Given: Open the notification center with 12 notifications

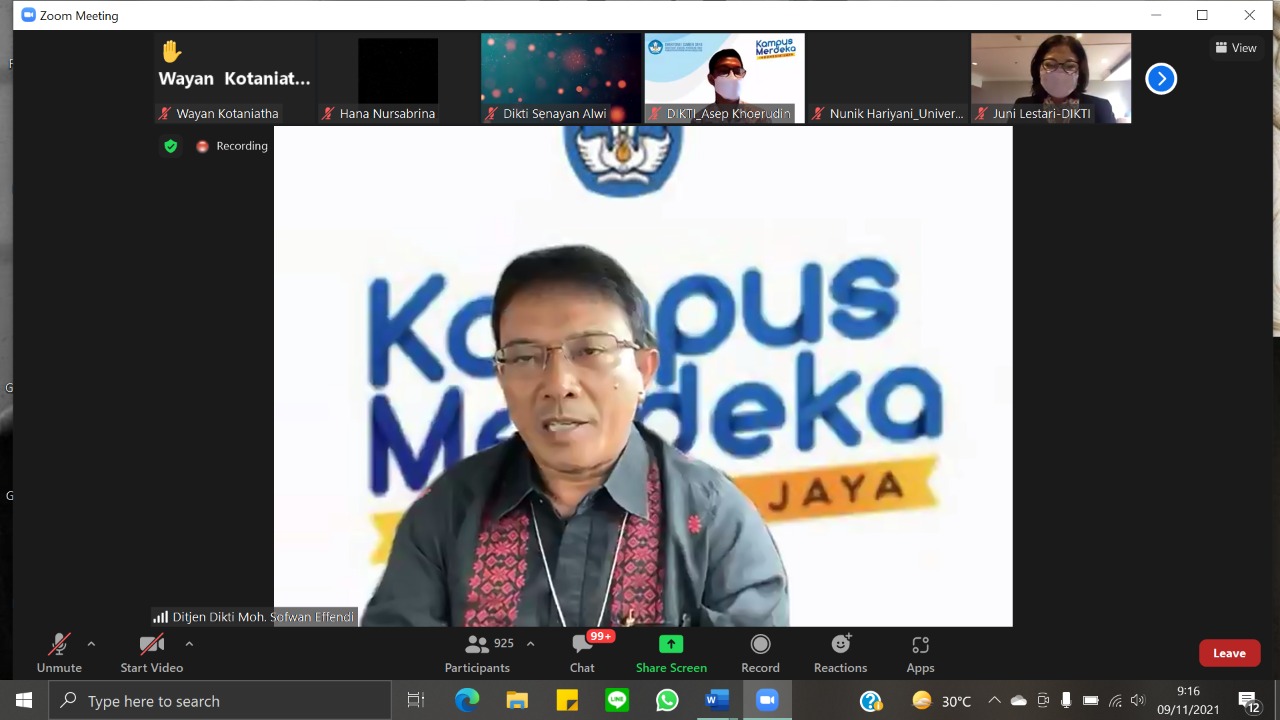Looking at the screenshot, I should [x=1249, y=701].
